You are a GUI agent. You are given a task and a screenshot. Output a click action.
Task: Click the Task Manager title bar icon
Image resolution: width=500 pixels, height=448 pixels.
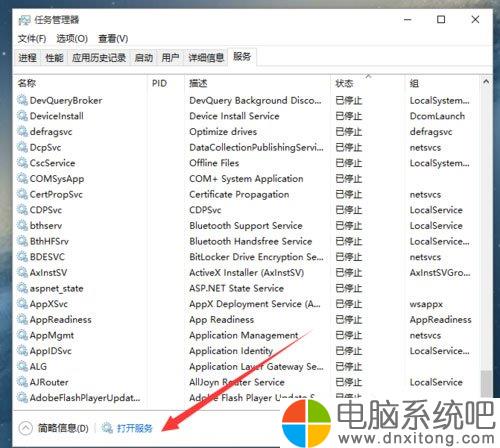[24, 20]
